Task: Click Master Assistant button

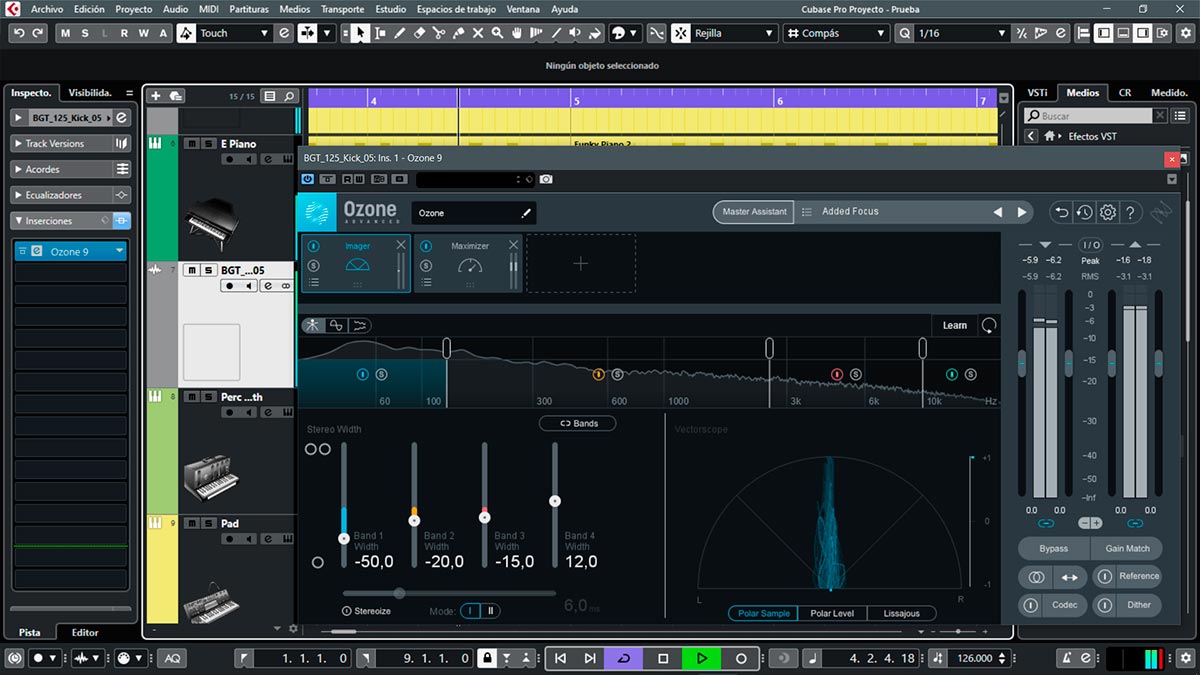Action: 755,212
